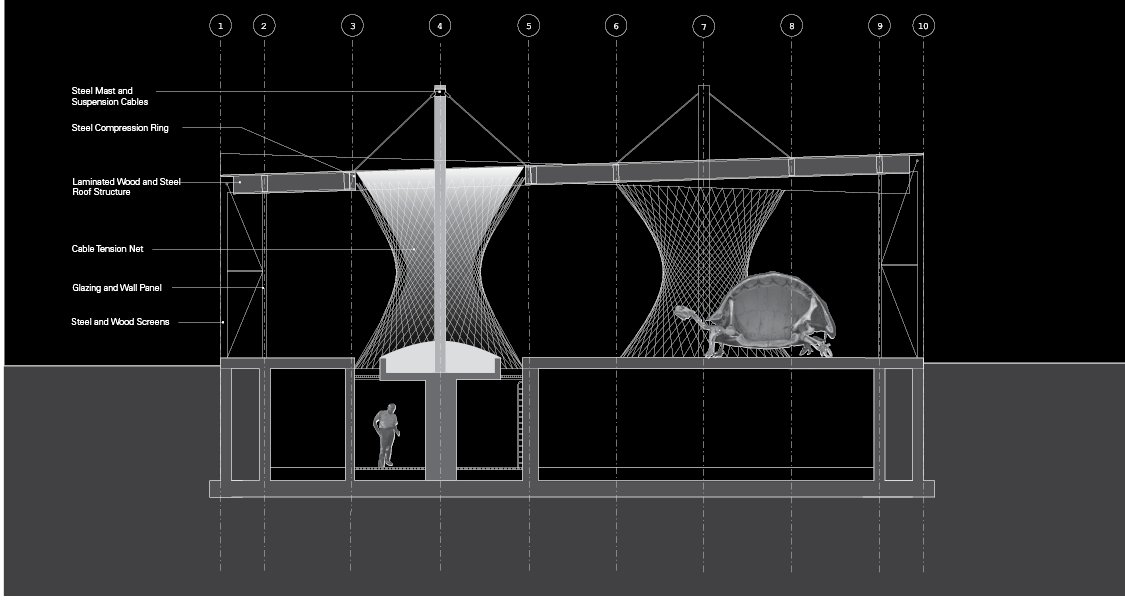The image size is (1125, 600).
Task: Click grid line marker 10
Action: 923,26
